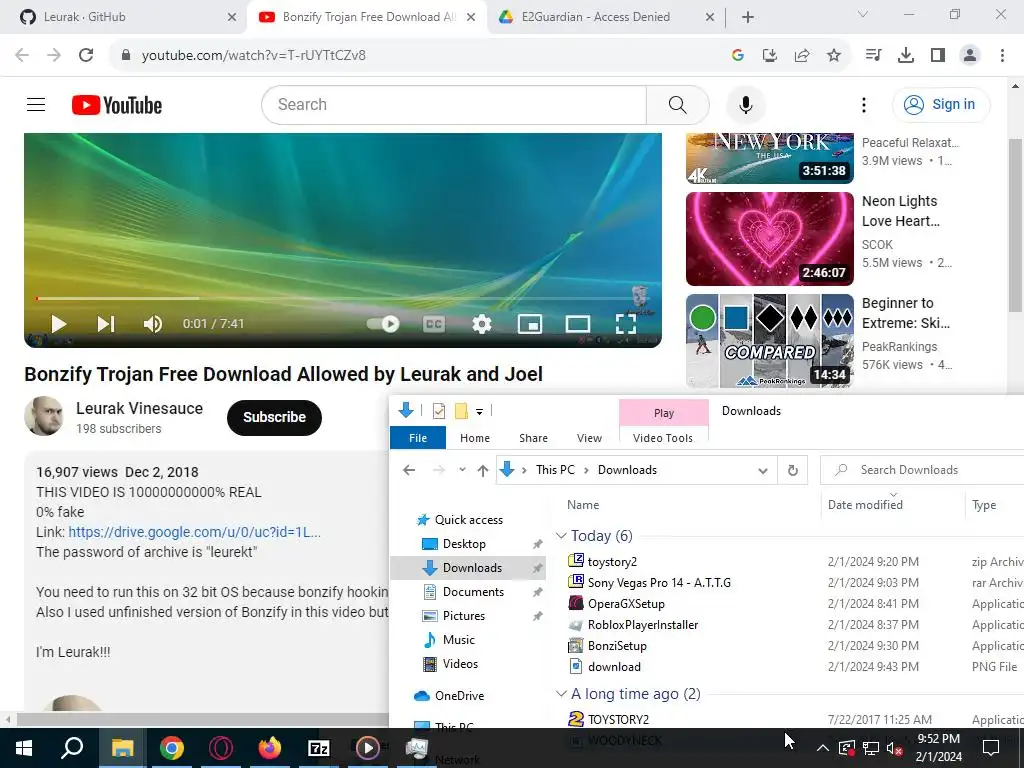Skip to next video in player
The image size is (1024, 768).
pyautogui.click(x=106, y=324)
